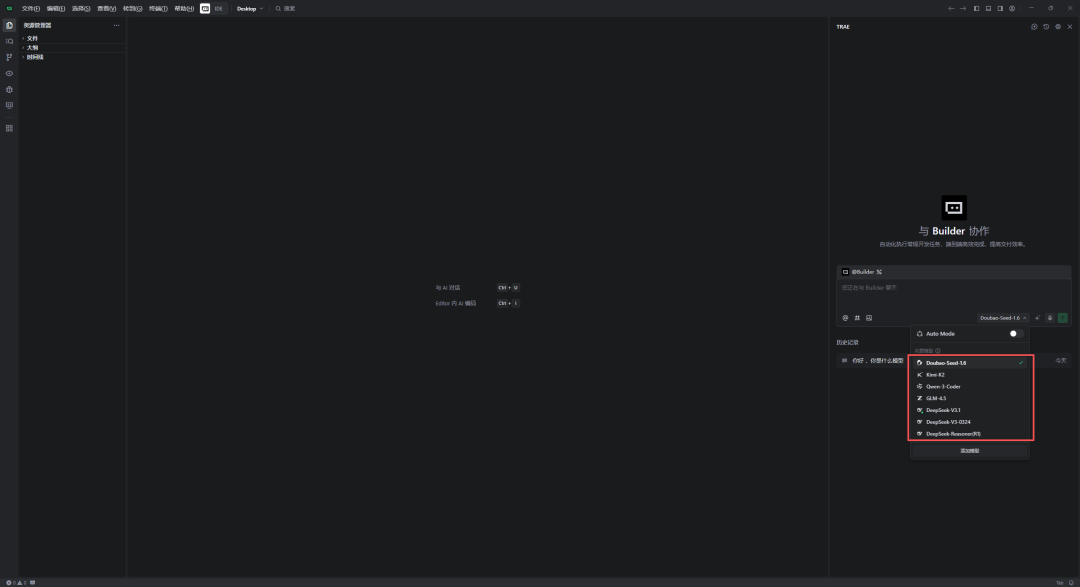Switch to IDE mode in the title bar

point(218,8)
